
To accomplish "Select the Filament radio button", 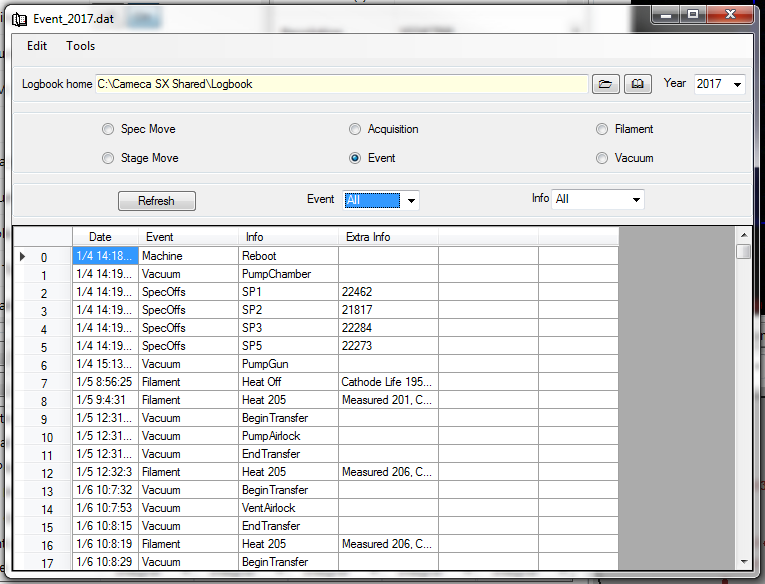I will pos(602,129).
